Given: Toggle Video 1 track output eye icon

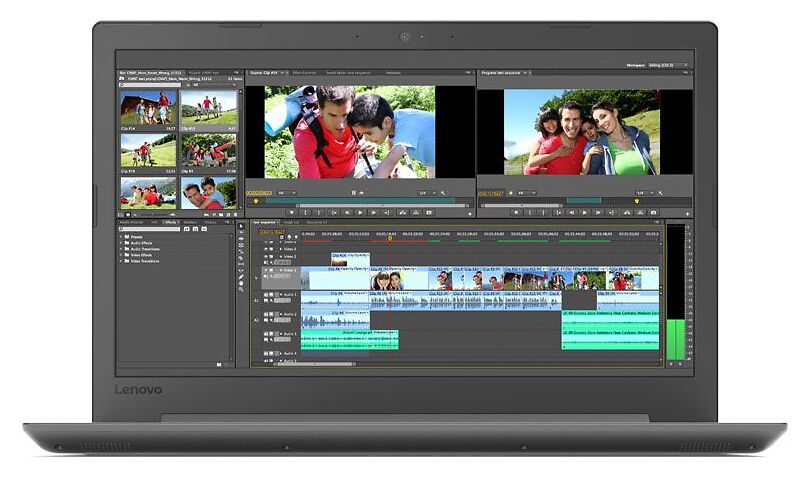Looking at the screenshot, I should [x=268, y=270].
